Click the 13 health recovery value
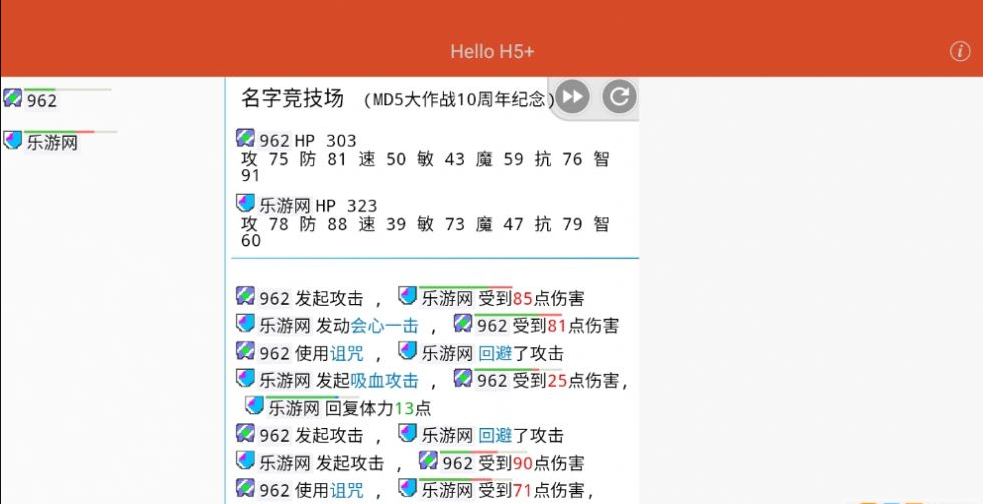The image size is (983, 504). tap(404, 409)
